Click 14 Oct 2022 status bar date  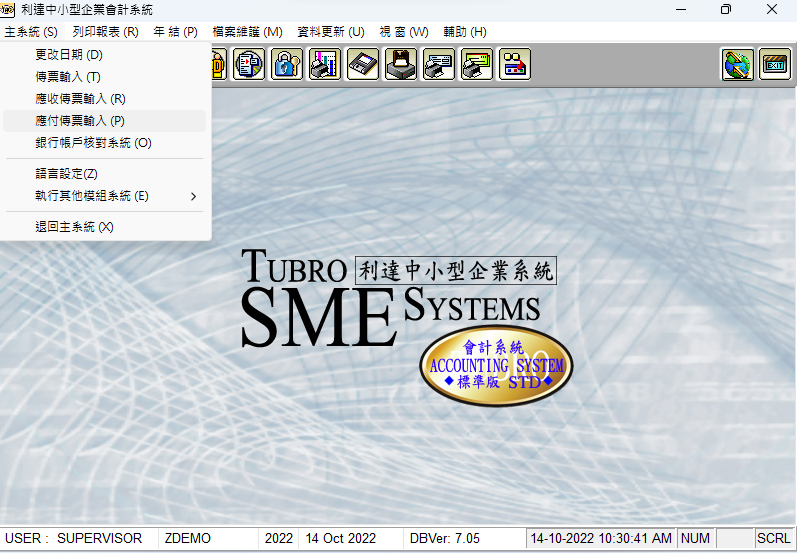pyautogui.click(x=351, y=538)
